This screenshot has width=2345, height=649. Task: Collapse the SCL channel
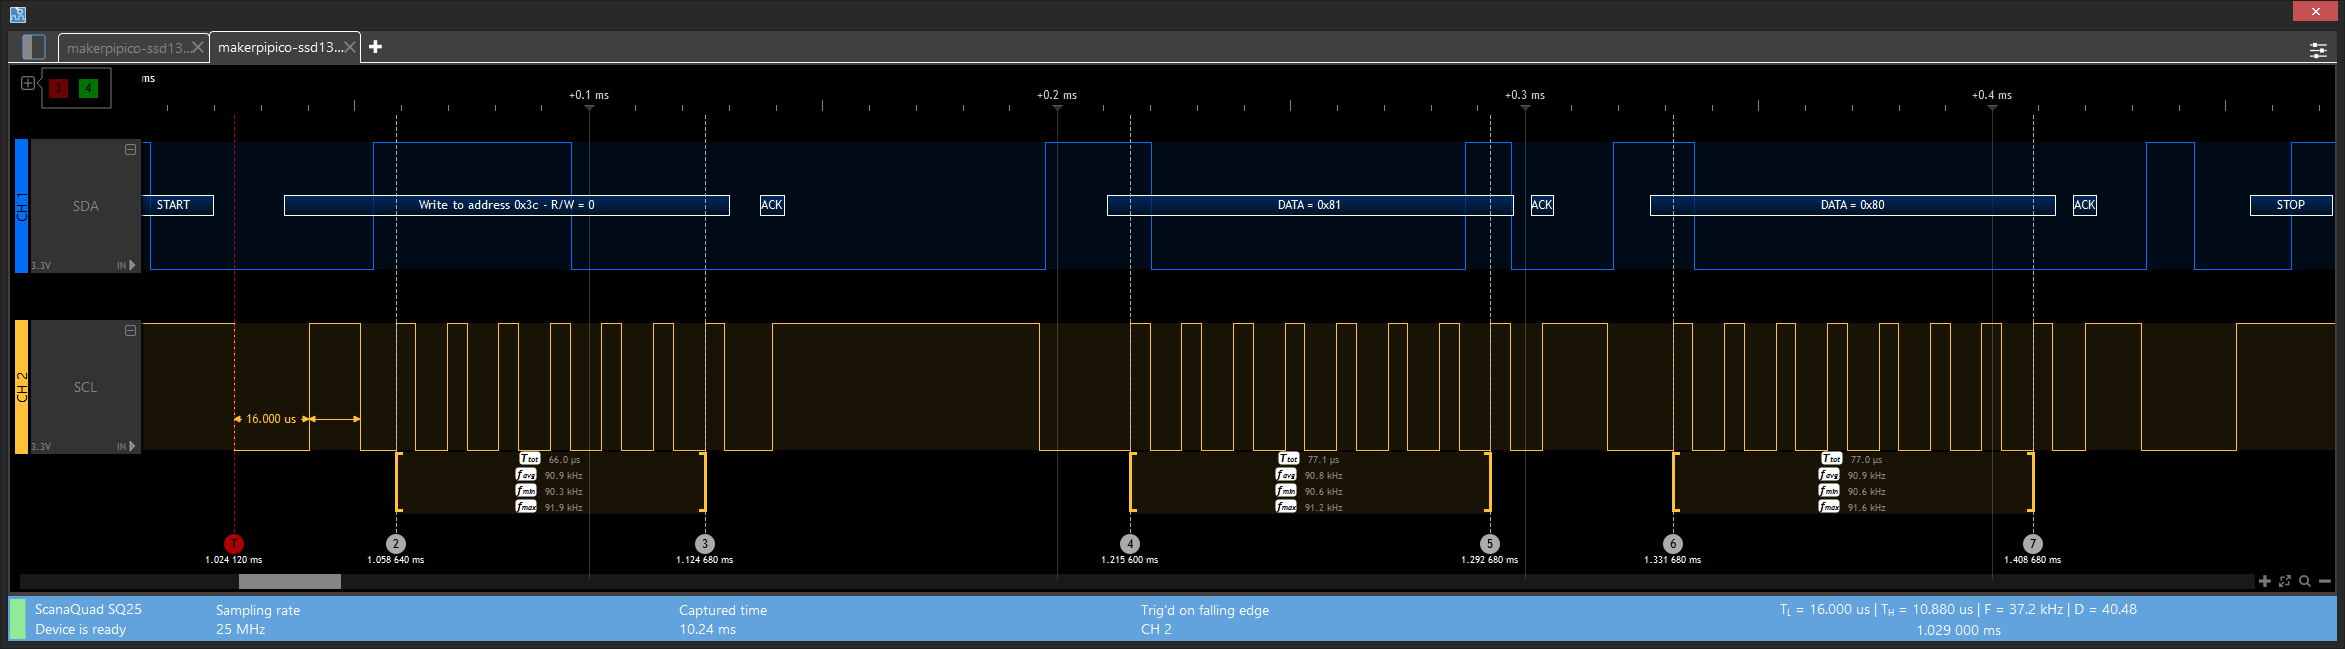[130, 331]
